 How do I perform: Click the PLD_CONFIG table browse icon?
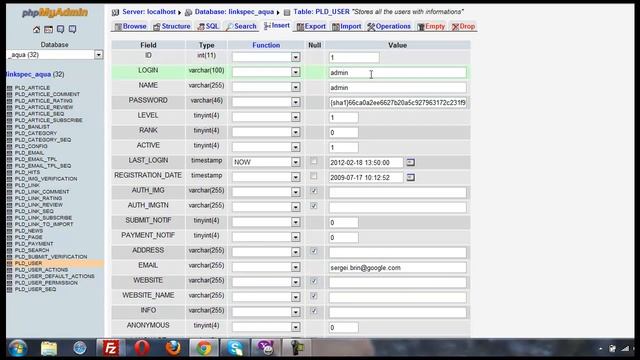(x=9, y=146)
